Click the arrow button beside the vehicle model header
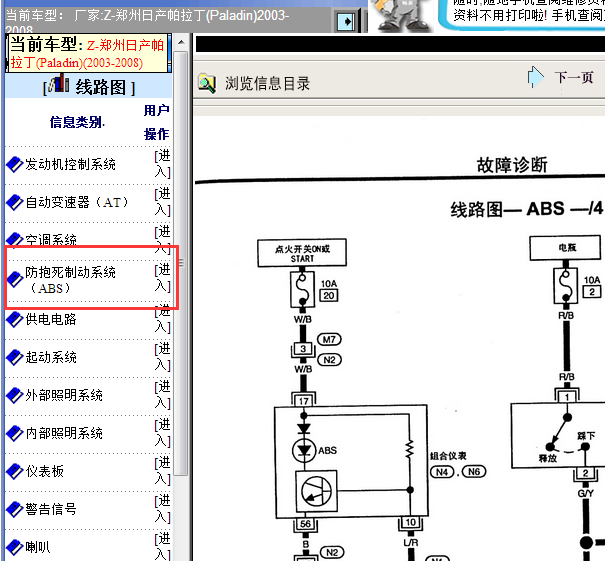 pyautogui.click(x=346, y=22)
